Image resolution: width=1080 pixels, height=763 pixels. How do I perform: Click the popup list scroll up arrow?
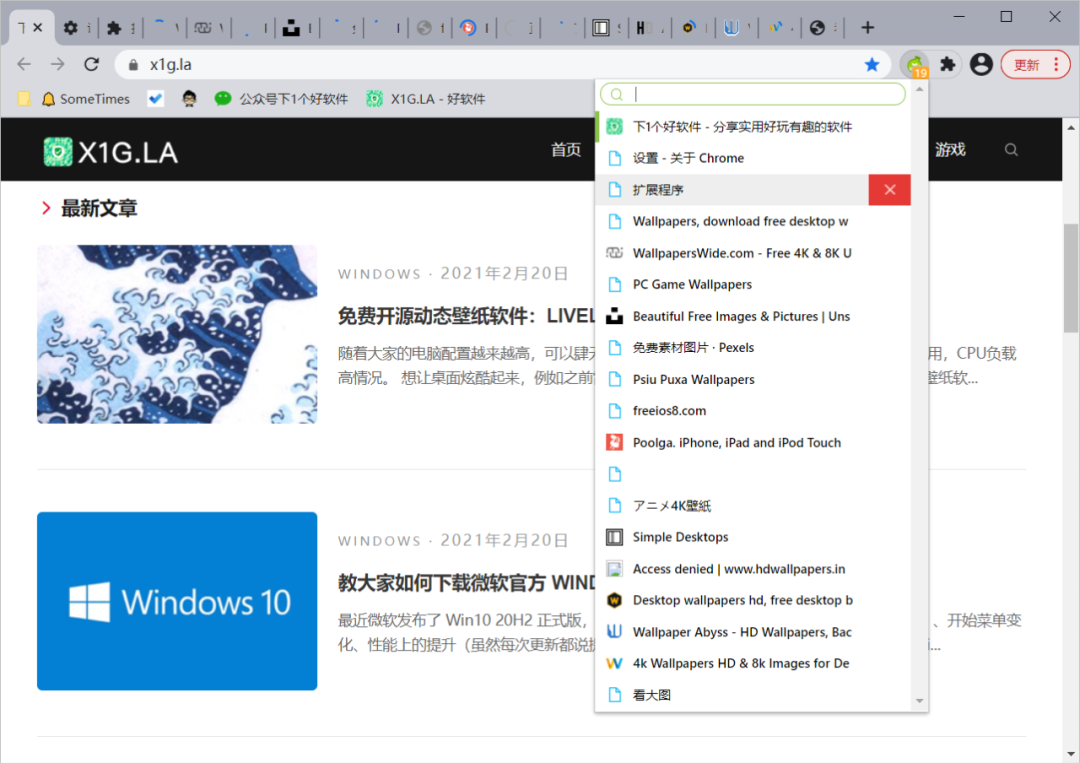pyautogui.click(x=920, y=90)
